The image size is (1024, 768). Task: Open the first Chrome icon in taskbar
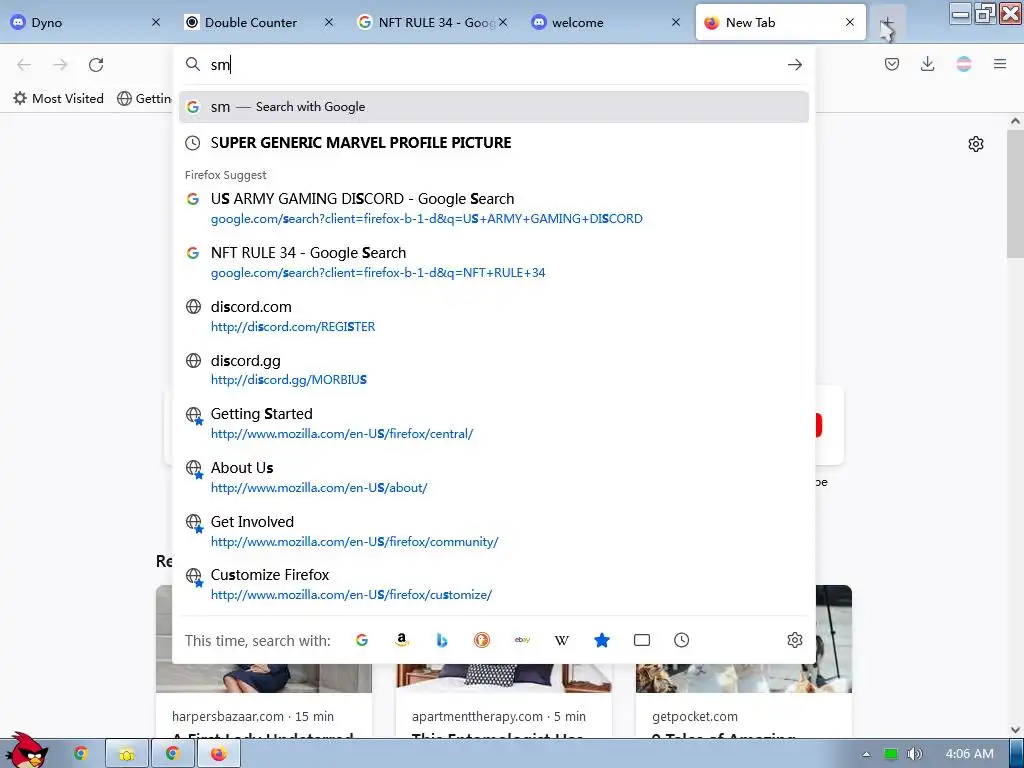80,754
